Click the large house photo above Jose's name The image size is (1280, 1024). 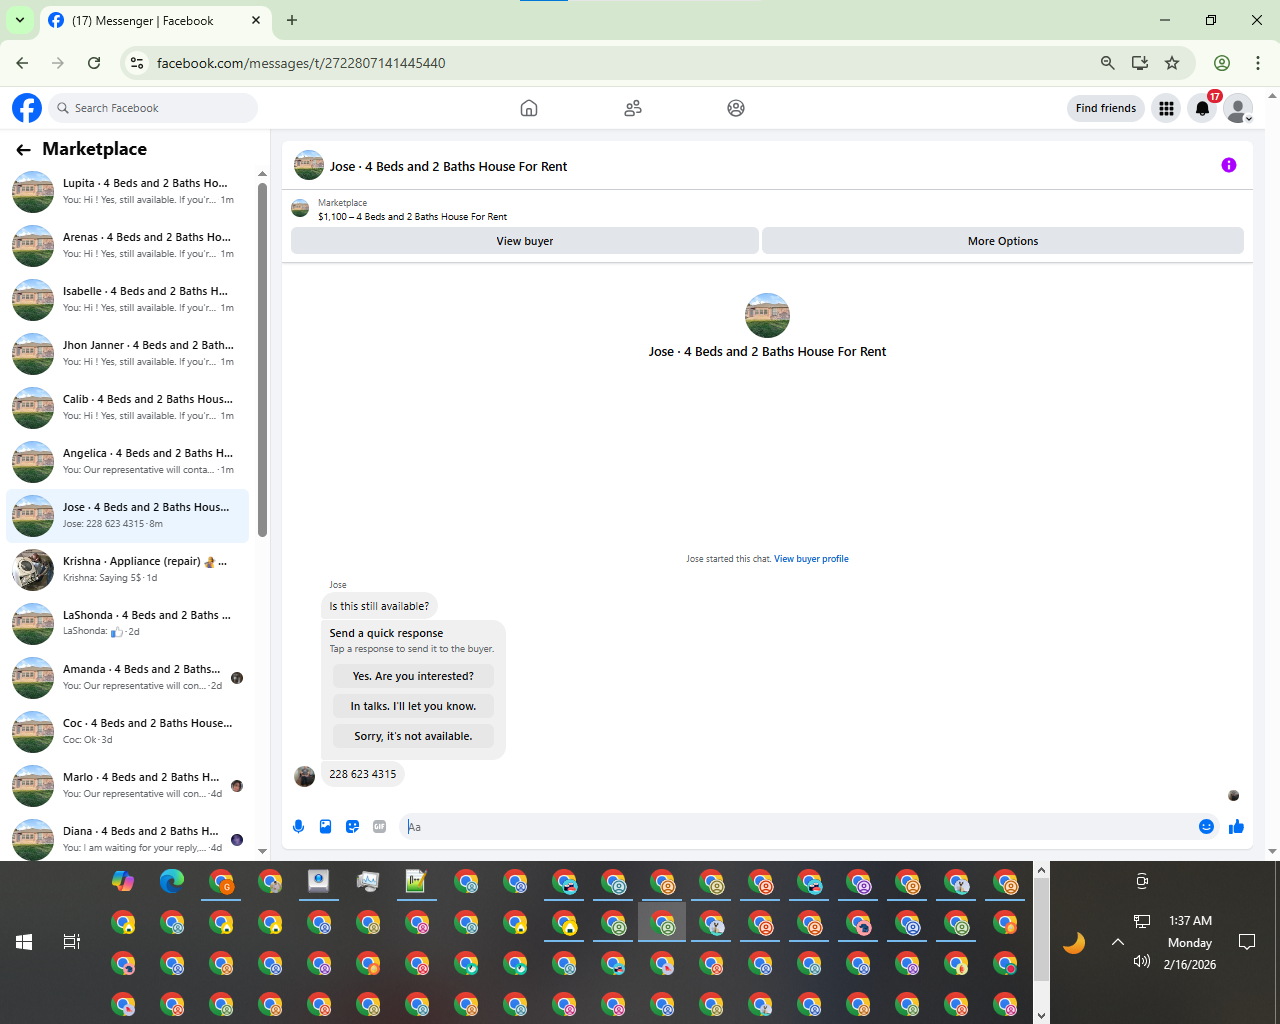767,315
